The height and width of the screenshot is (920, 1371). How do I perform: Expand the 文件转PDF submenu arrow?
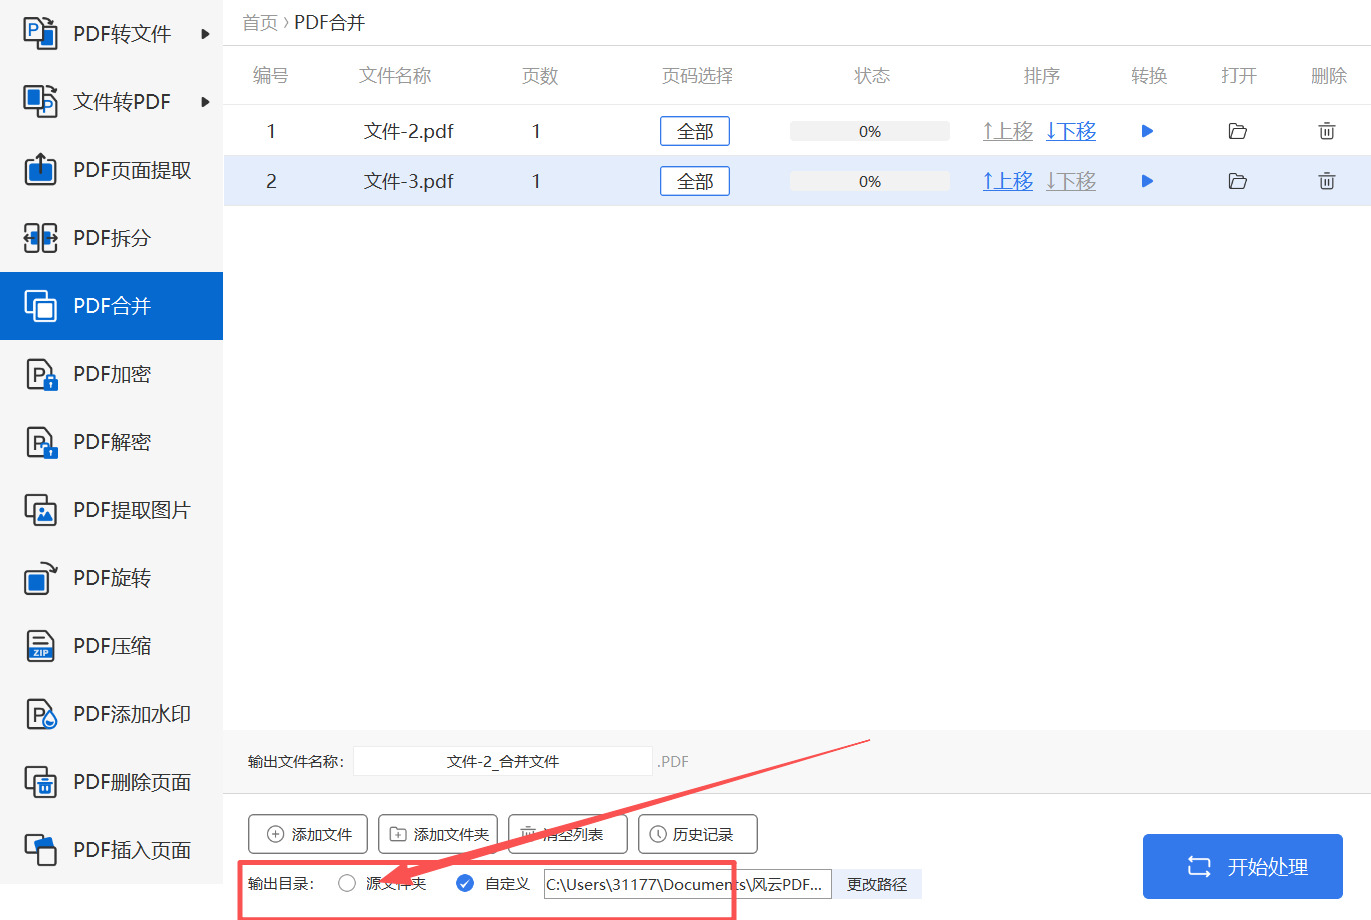(206, 101)
